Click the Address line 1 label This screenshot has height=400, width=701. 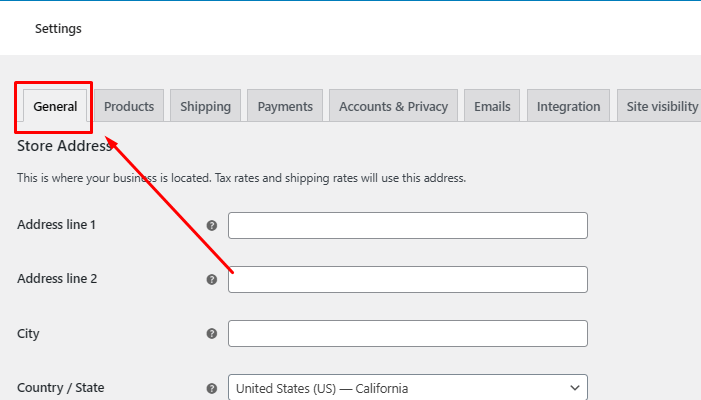click(56, 225)
